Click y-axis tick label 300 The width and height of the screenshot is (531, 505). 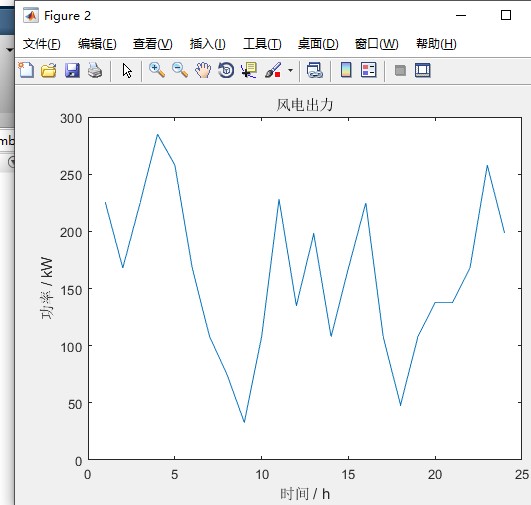click(x=71, y=119)
